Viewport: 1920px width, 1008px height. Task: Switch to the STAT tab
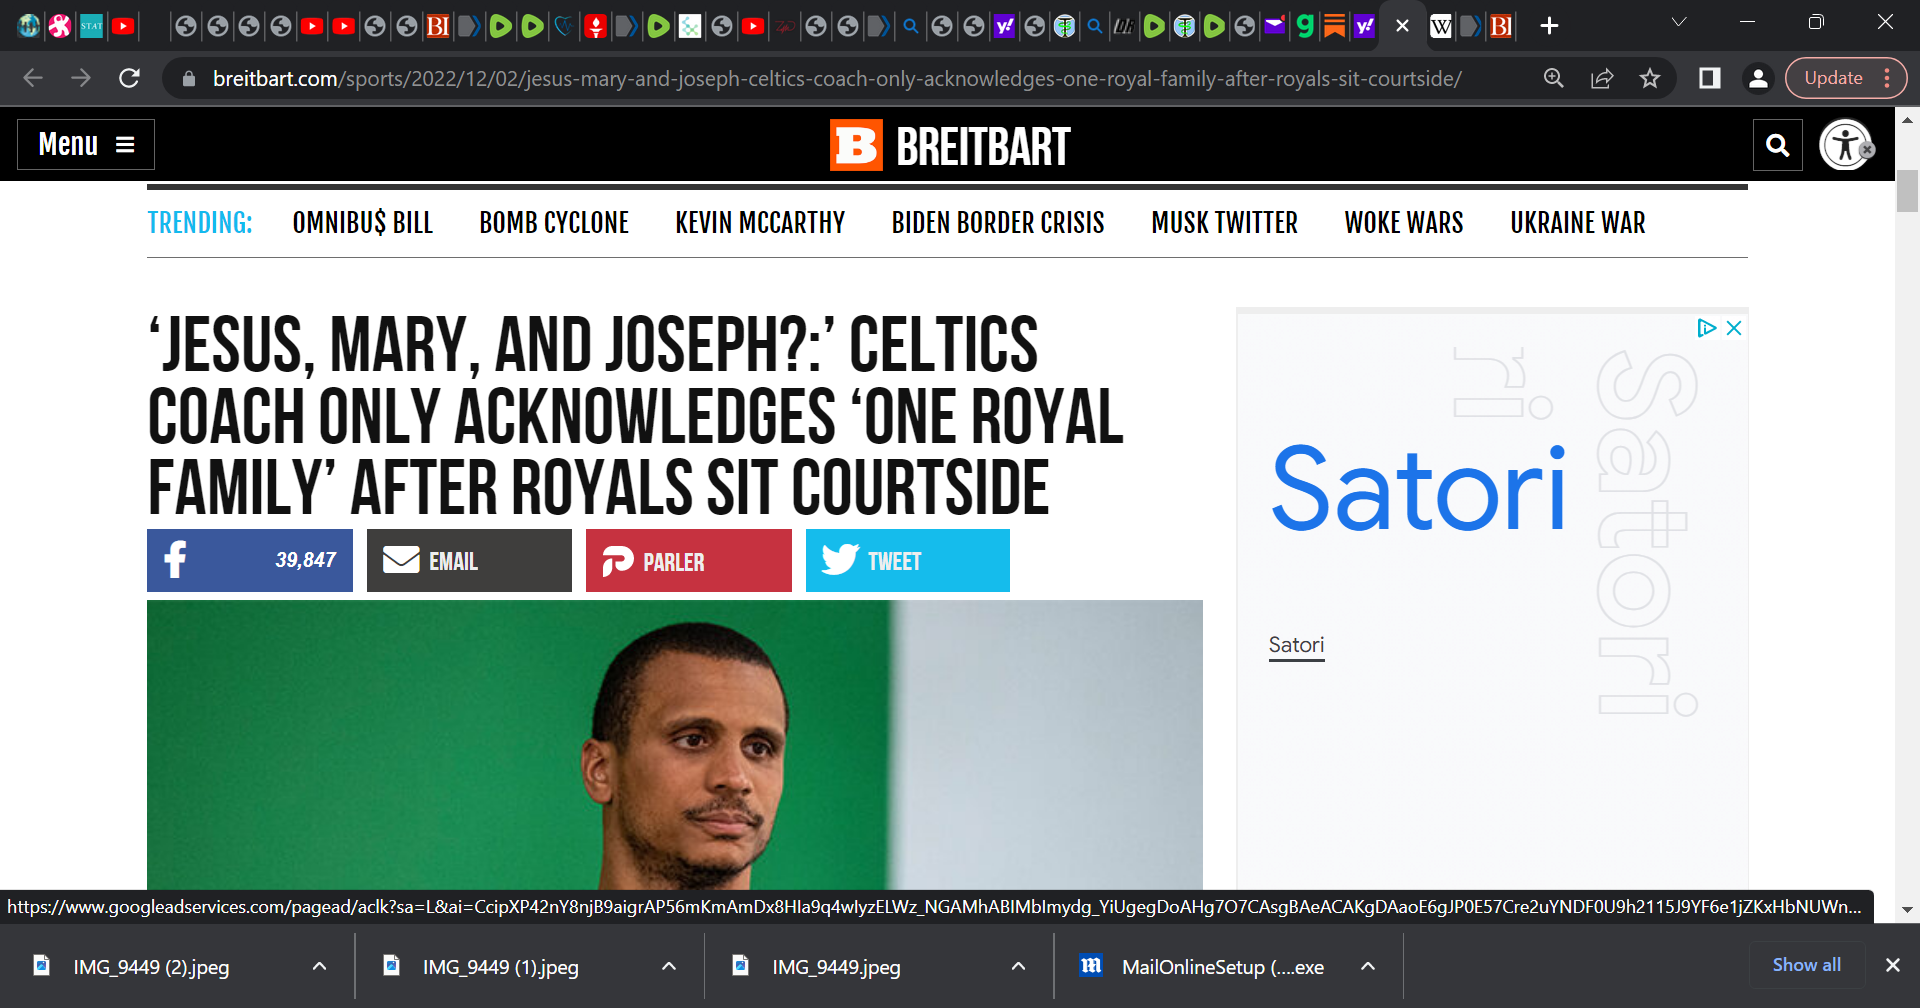click(x=92, y=26)
